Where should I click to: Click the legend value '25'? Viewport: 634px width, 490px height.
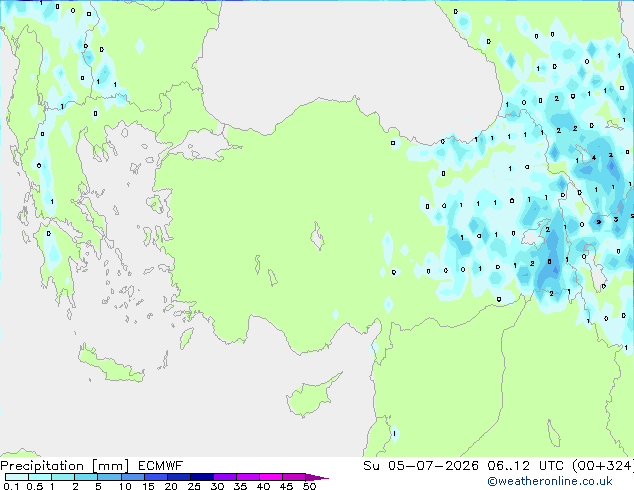[x=194, y=486]
